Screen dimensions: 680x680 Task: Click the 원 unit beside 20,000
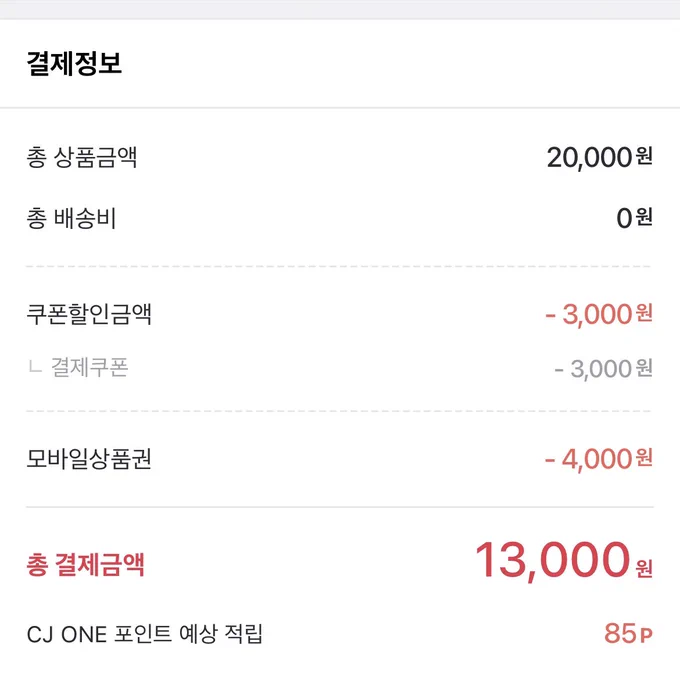point(644,156)
